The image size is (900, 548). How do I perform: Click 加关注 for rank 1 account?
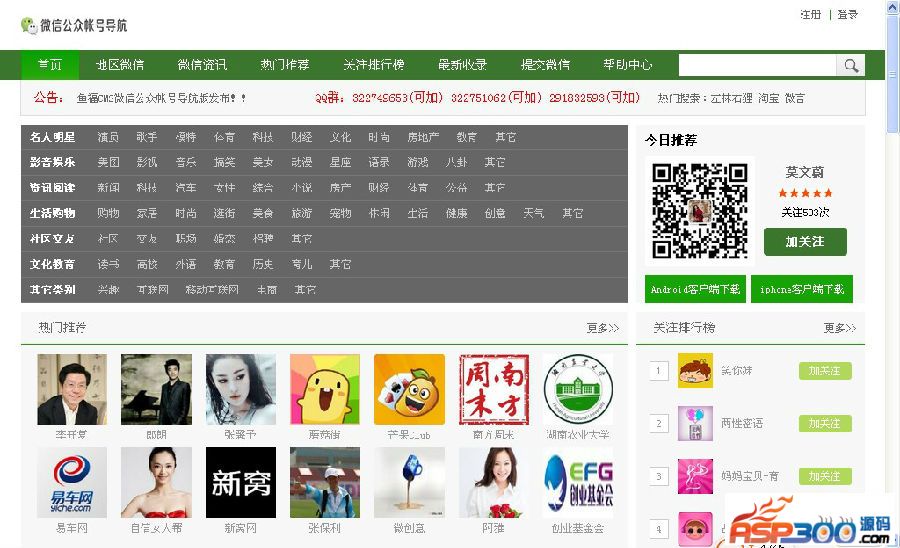click(825, 371)
